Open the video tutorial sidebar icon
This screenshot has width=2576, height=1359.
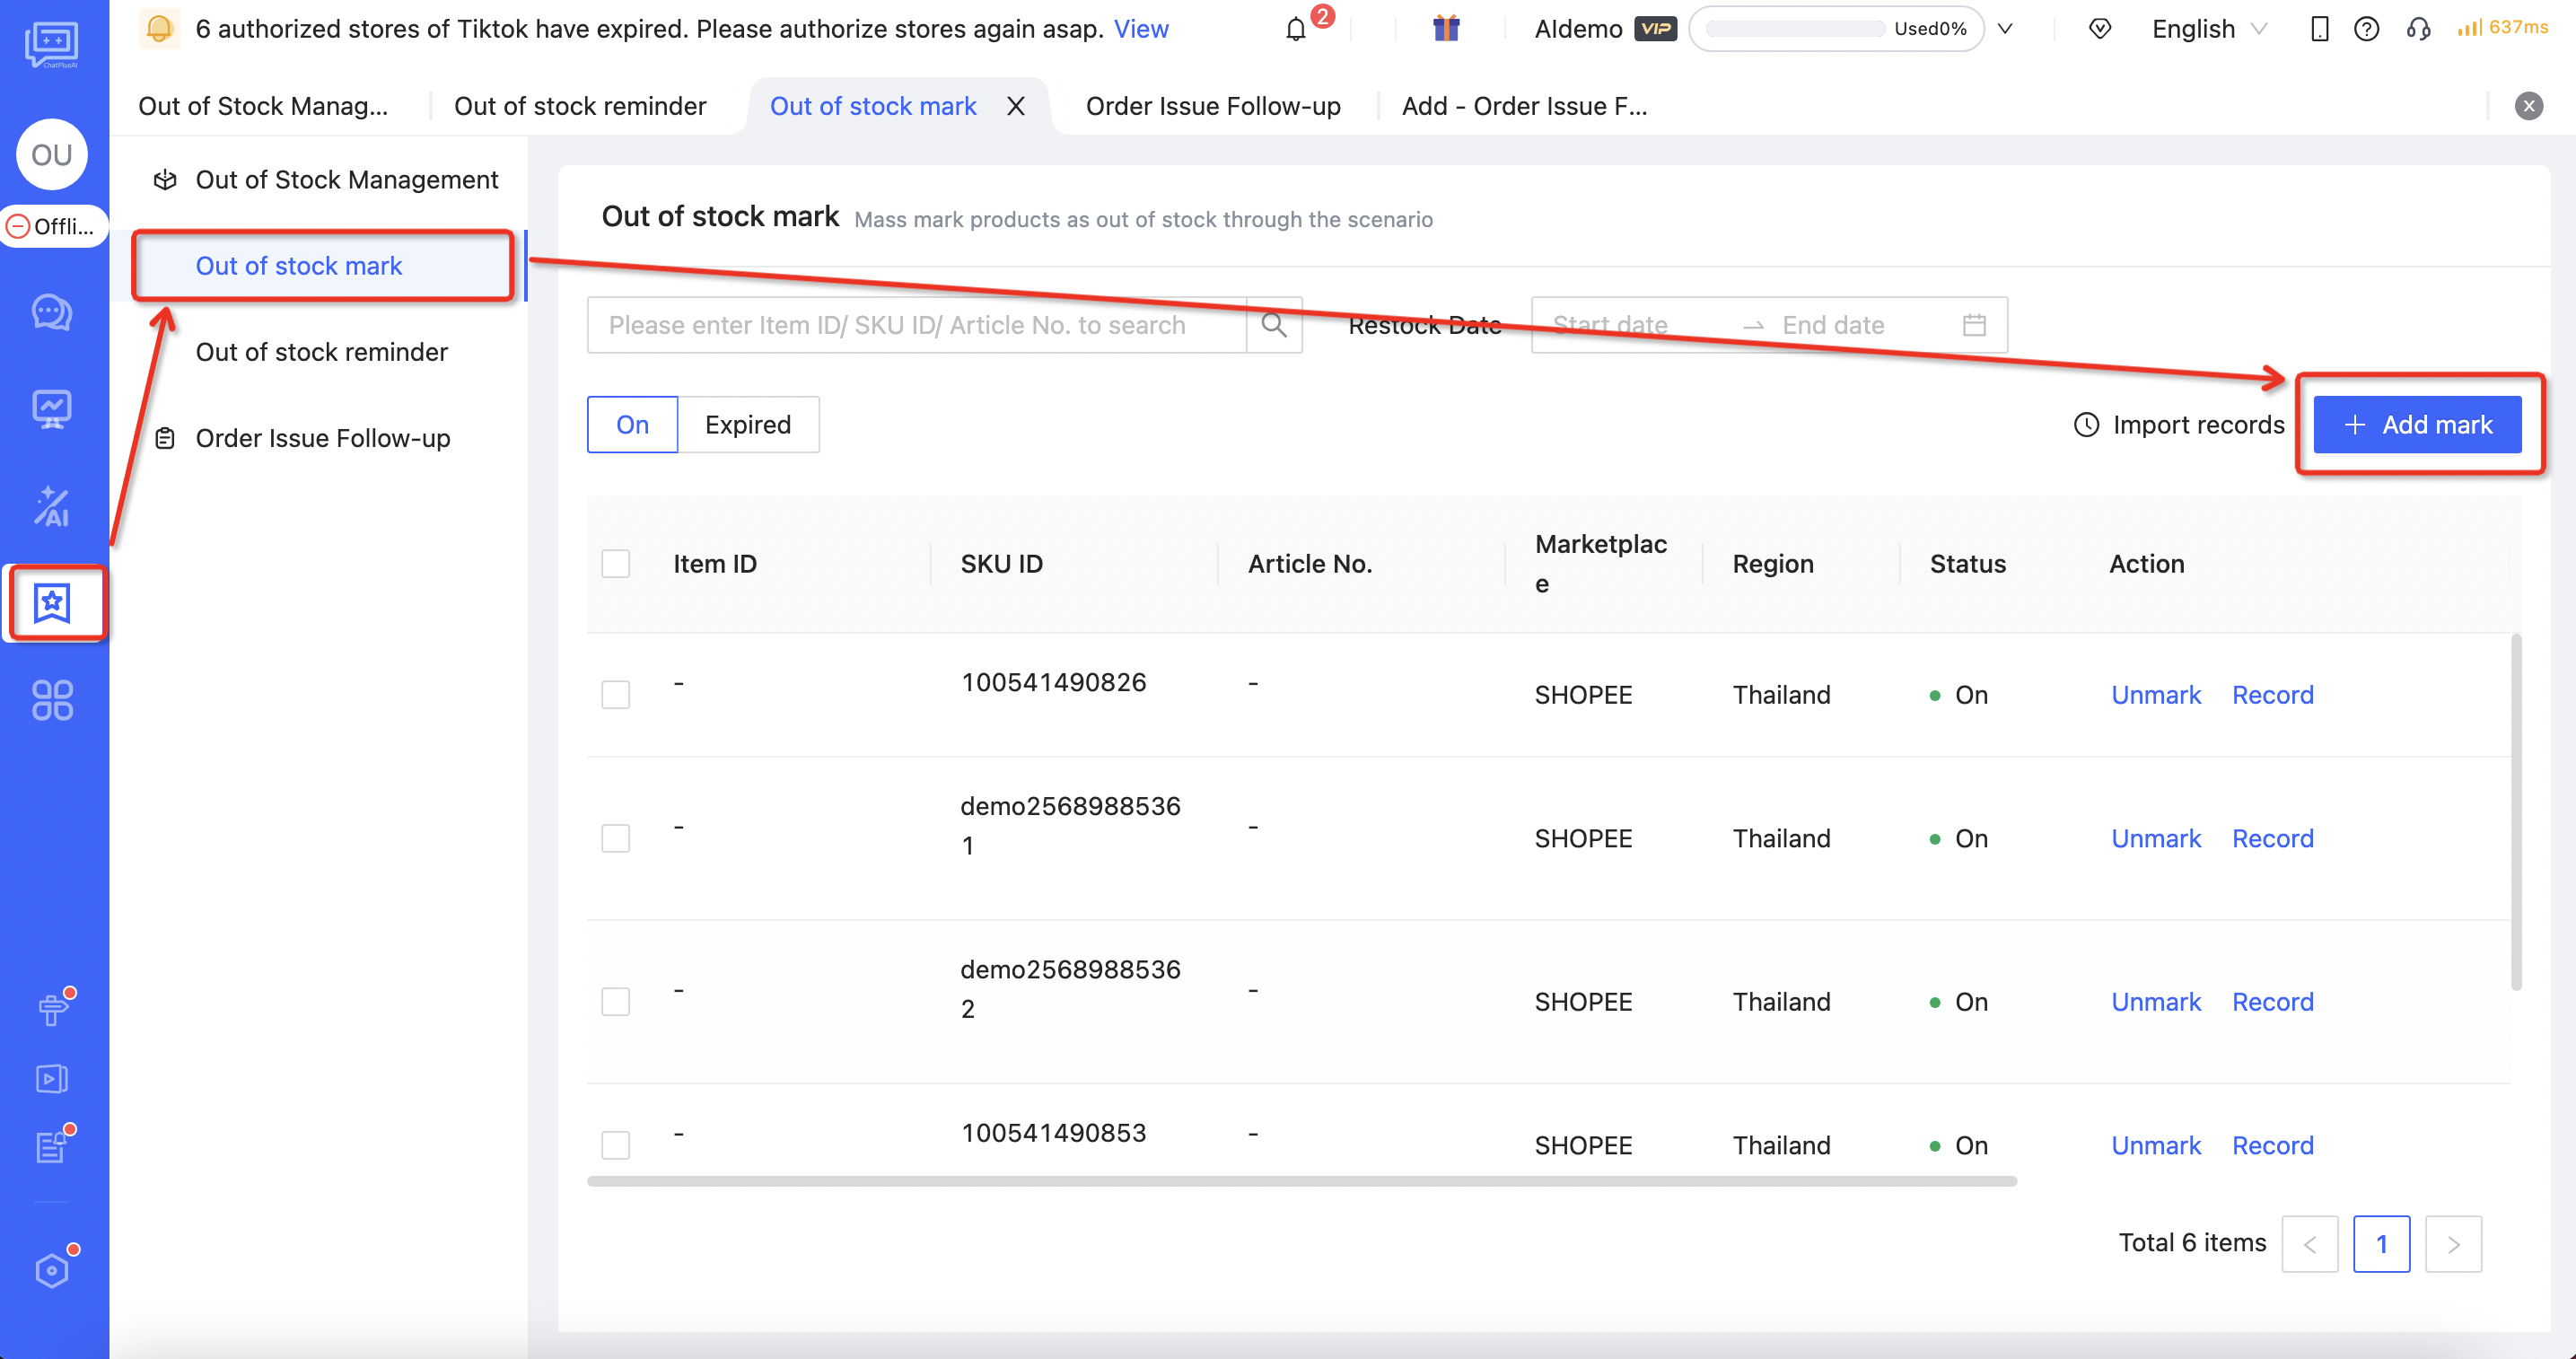[x=52, y=1079]
